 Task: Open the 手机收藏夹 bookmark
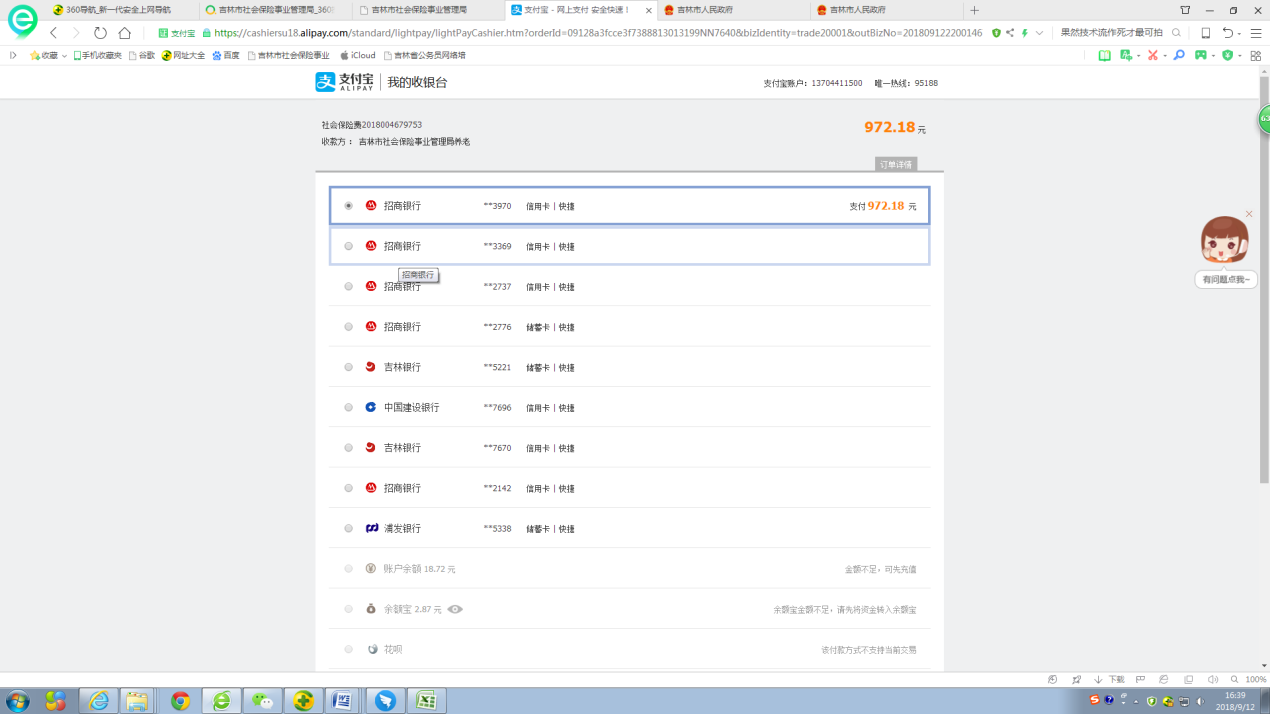click(x=98, y=56)
